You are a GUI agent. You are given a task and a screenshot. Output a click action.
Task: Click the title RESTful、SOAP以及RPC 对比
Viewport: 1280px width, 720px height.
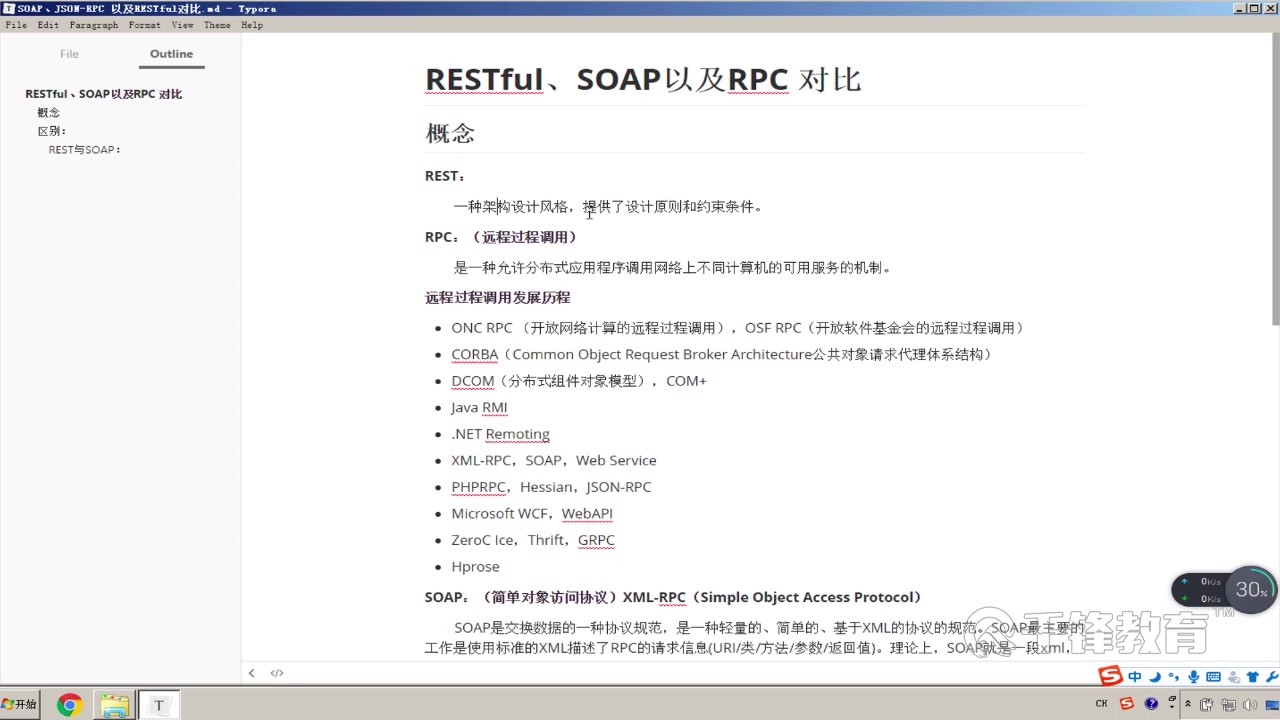(643, 79)
